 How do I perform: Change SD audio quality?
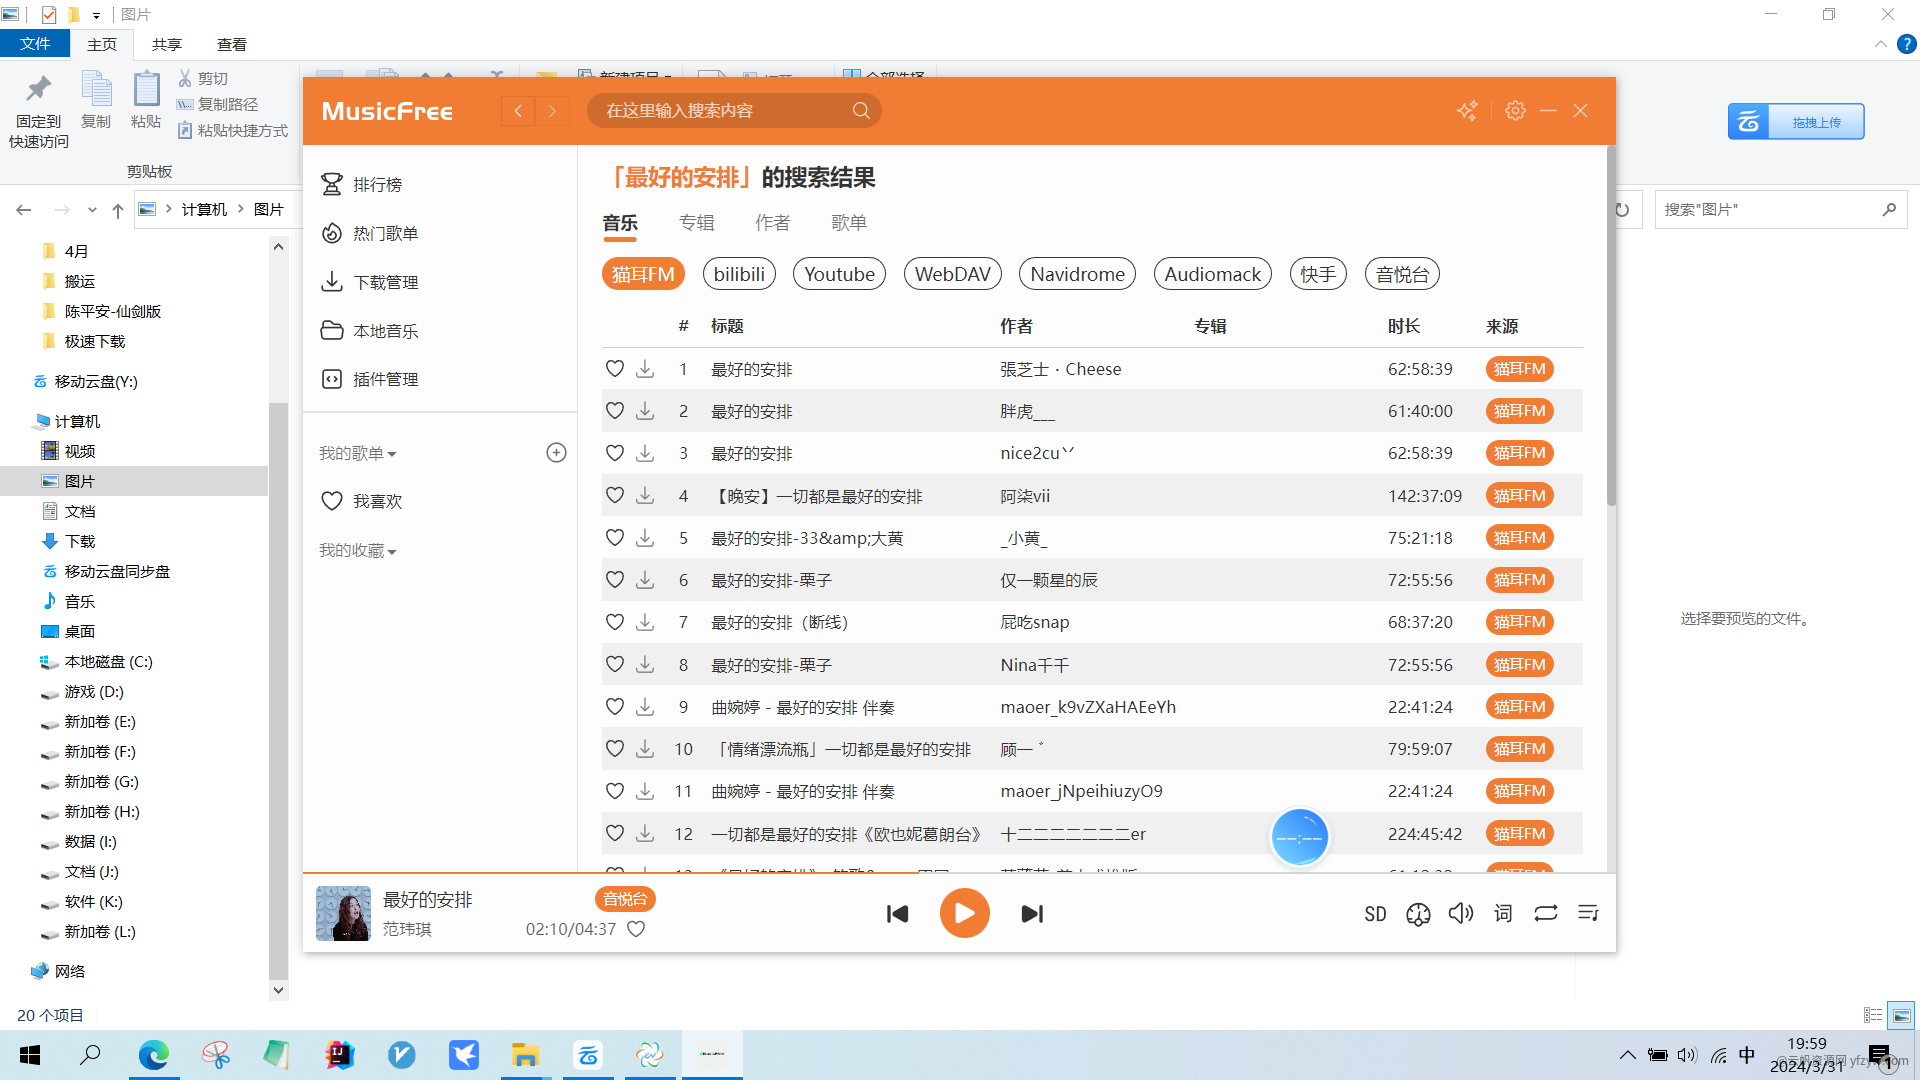click(x=1375, y=913)
